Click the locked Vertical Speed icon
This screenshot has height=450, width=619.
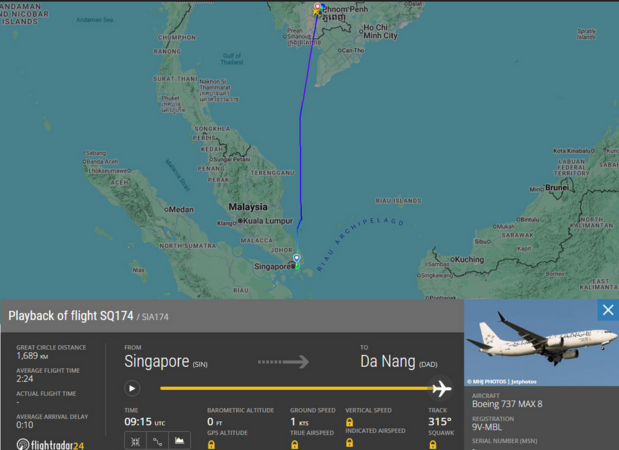tap(349, 422)
